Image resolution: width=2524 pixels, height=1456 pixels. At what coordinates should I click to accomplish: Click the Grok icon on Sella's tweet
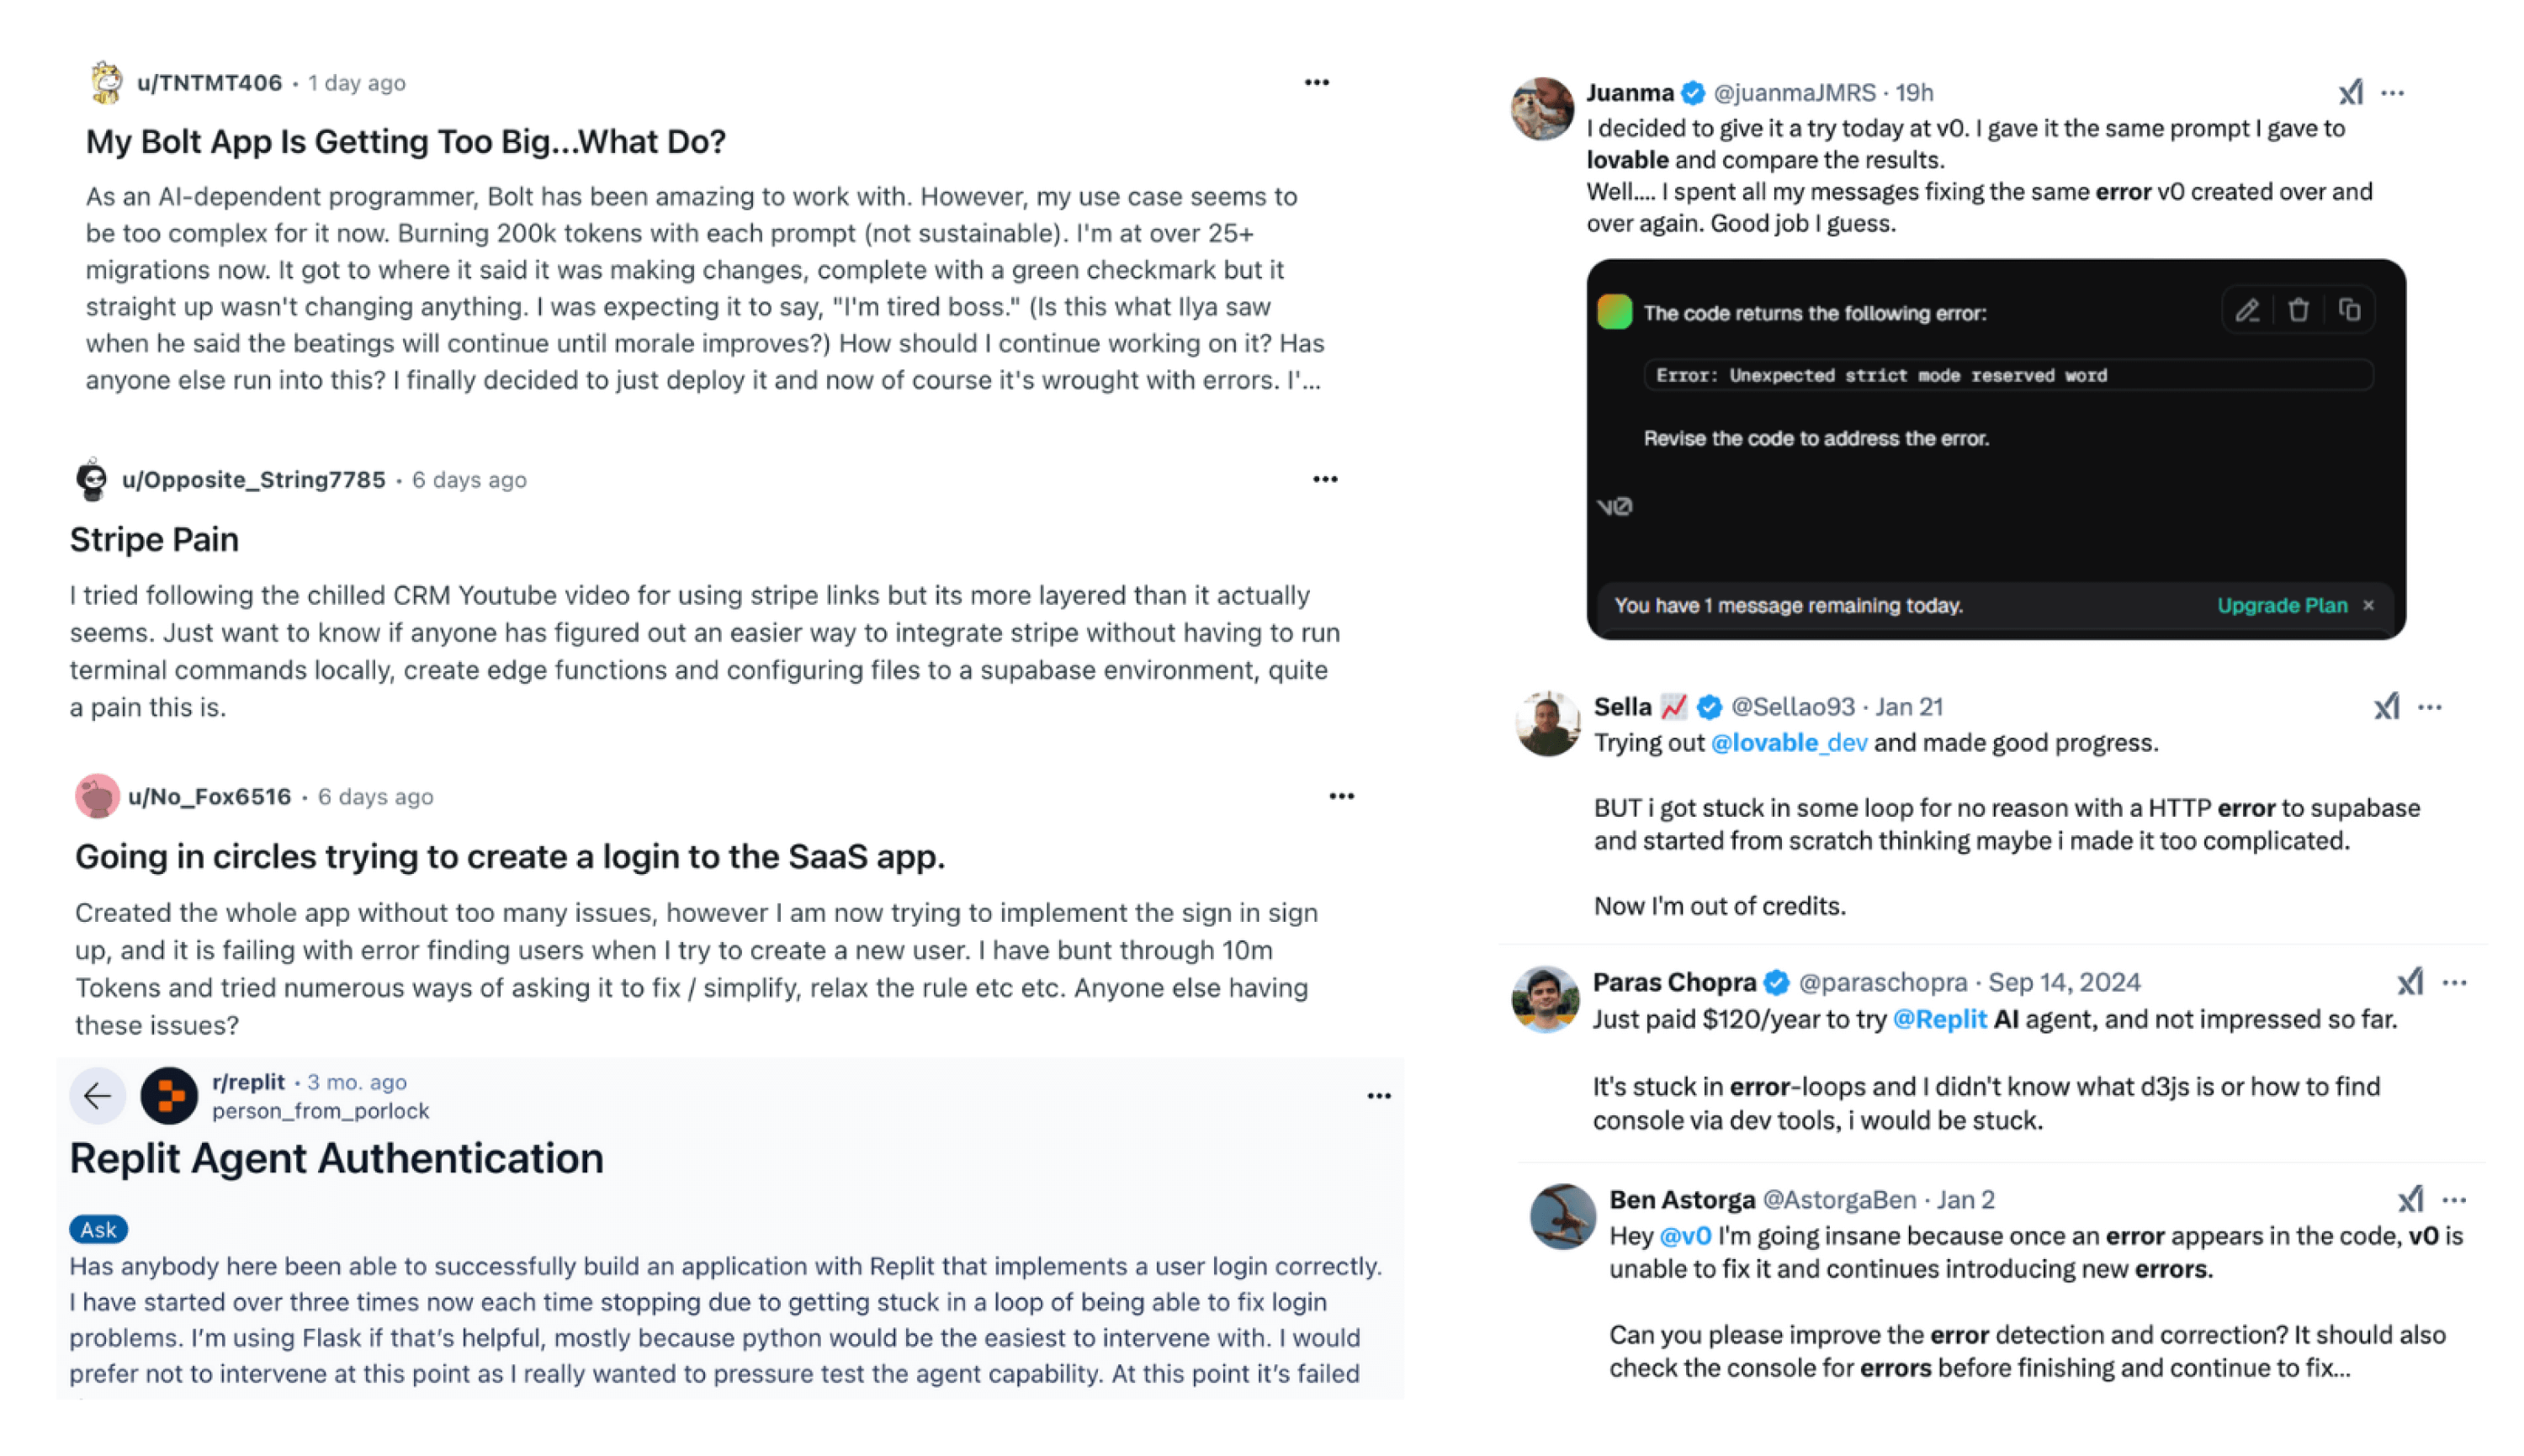pos(2386,707)
